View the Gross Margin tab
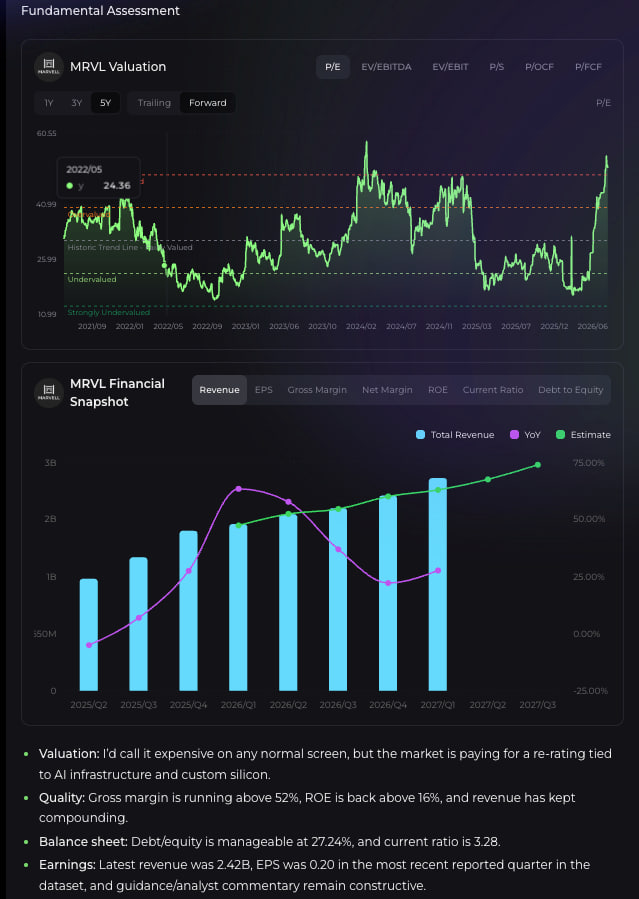The width and height of the screenshot is (639, 899). (x=317, y=390)
